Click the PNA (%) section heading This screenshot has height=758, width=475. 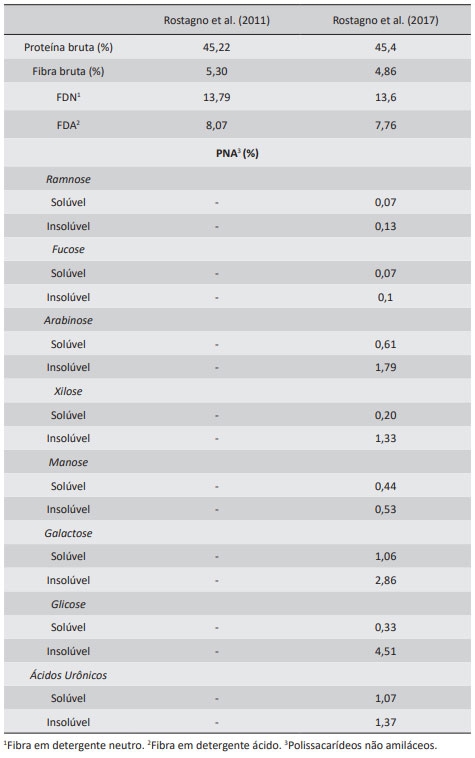[x=237, y=153]
